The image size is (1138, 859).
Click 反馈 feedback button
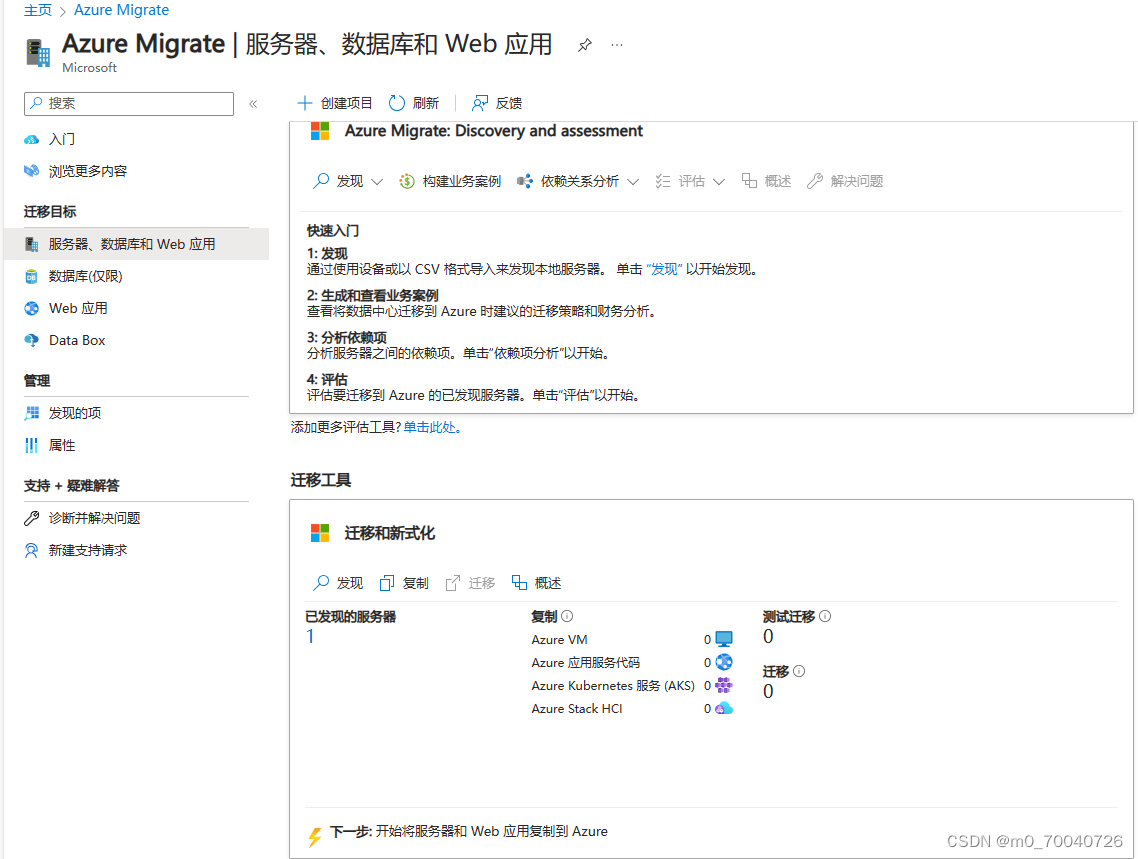point(497,103)
